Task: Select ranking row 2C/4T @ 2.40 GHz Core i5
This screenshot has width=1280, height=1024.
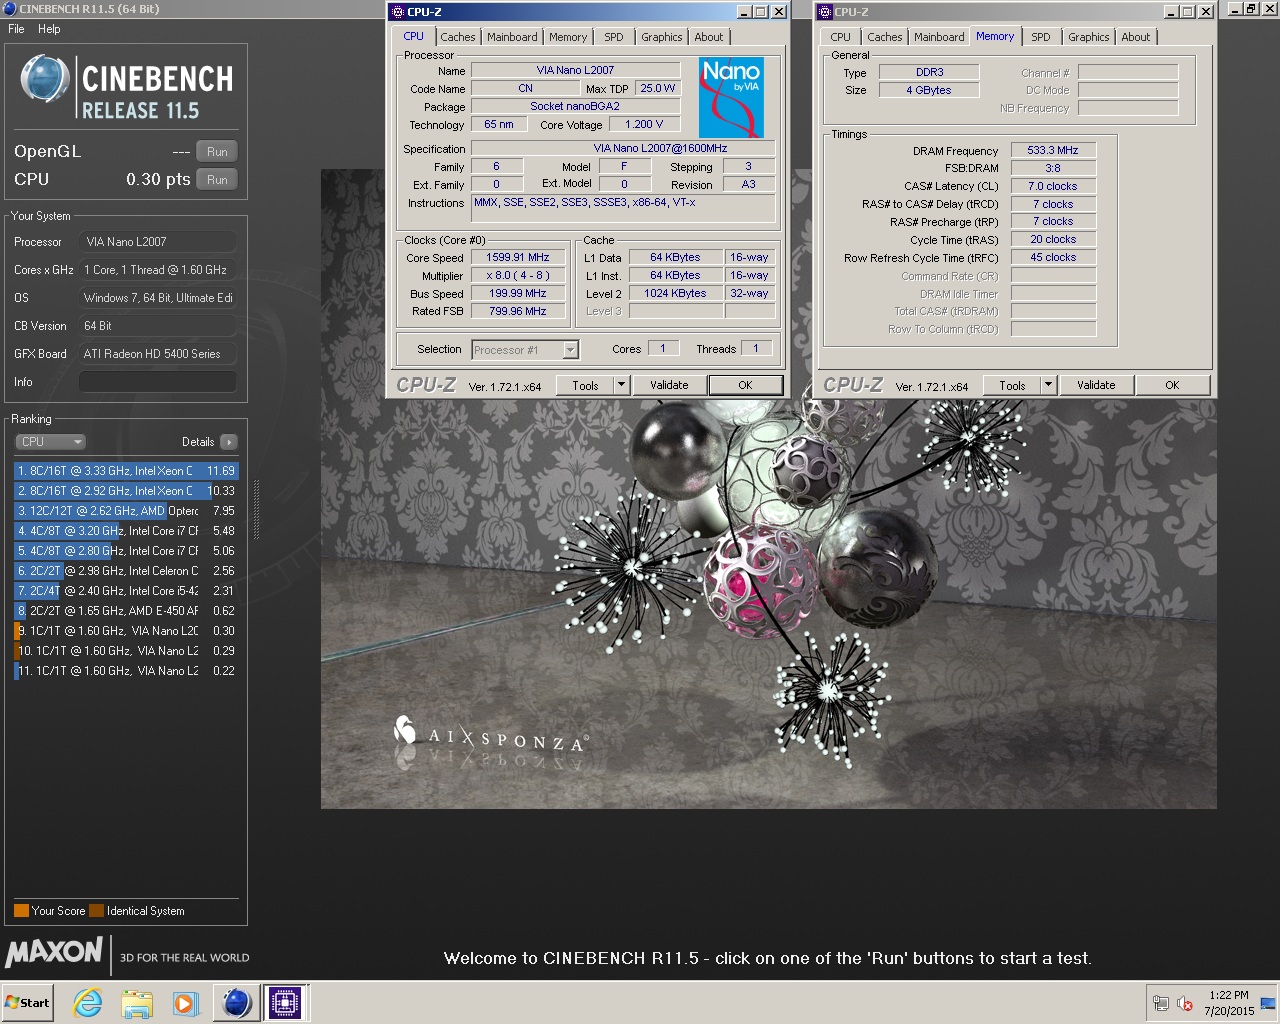Action: [x=126, y=591]
